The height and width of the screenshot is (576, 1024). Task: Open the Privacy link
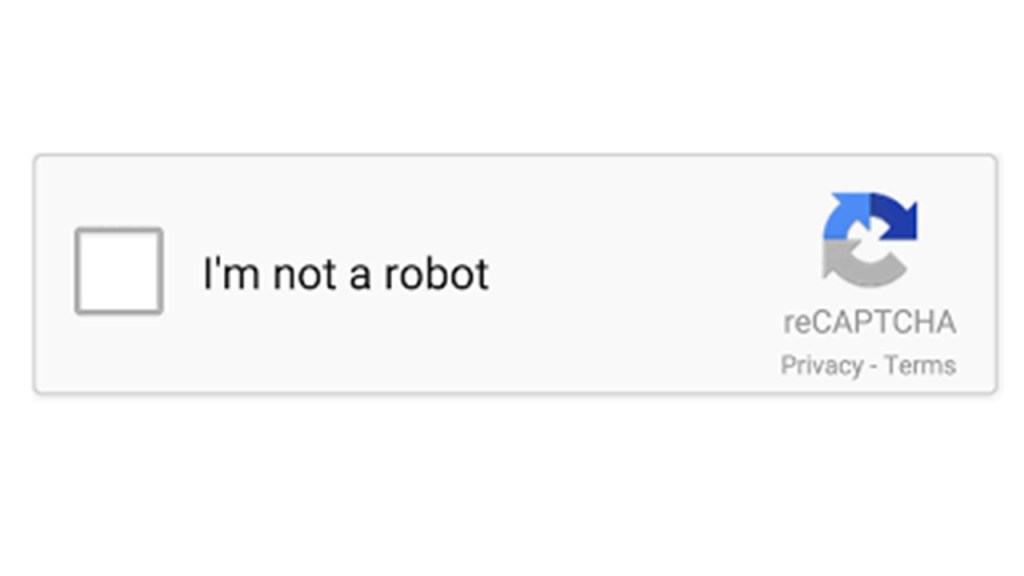(820, 365)
